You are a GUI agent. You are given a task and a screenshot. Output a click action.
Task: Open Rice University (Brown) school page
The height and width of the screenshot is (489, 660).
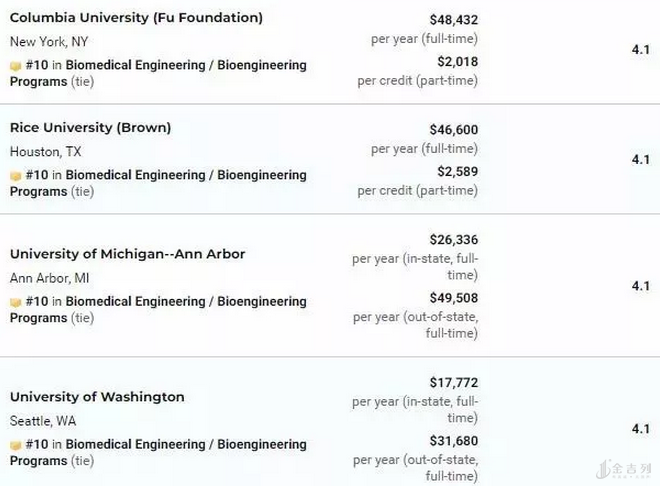(x=90, y=128)
